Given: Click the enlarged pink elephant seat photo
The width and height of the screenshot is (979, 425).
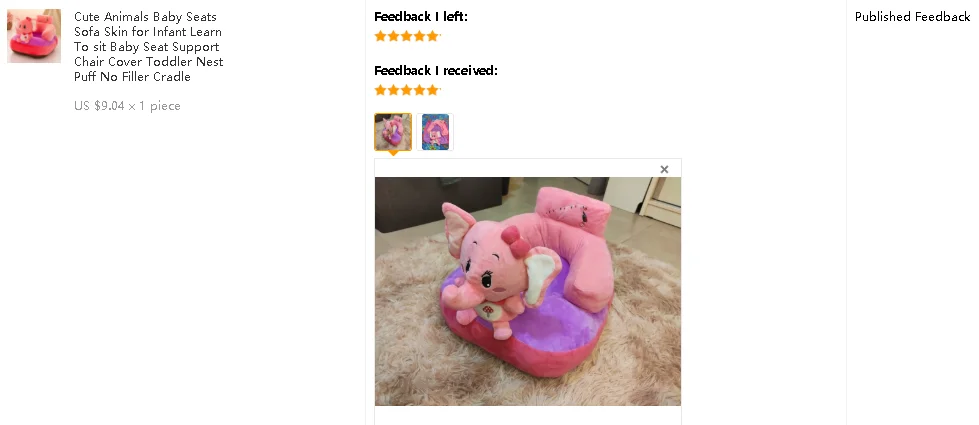Looking at the screenshot, I should click(x=528, y=291).
